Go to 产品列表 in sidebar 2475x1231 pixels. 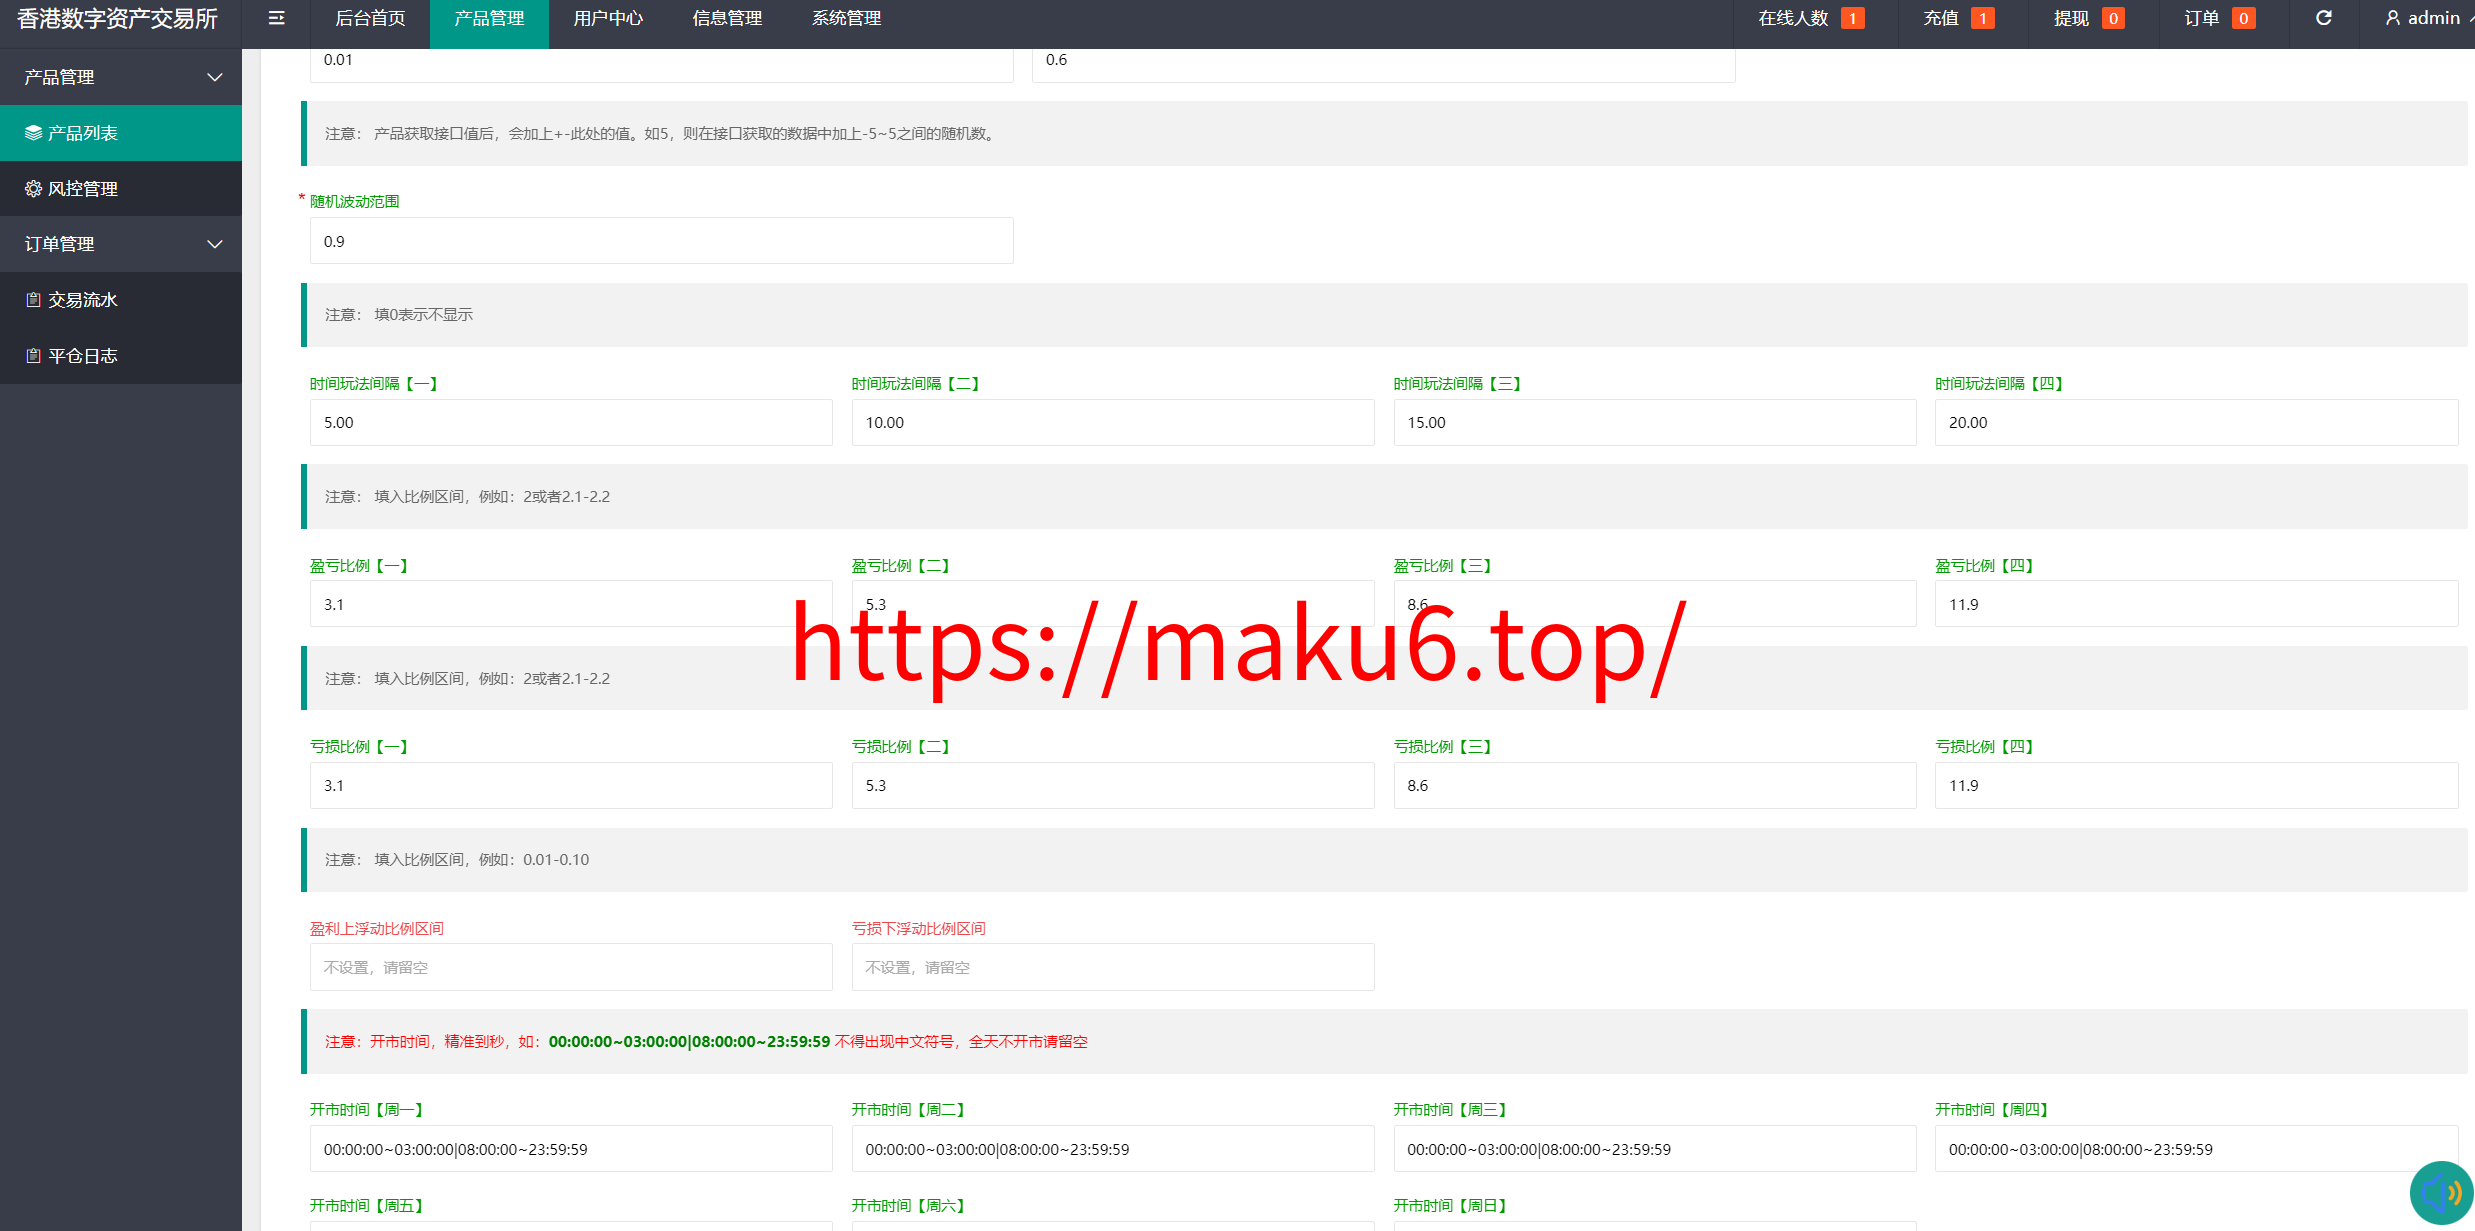[x=121, y=133]
